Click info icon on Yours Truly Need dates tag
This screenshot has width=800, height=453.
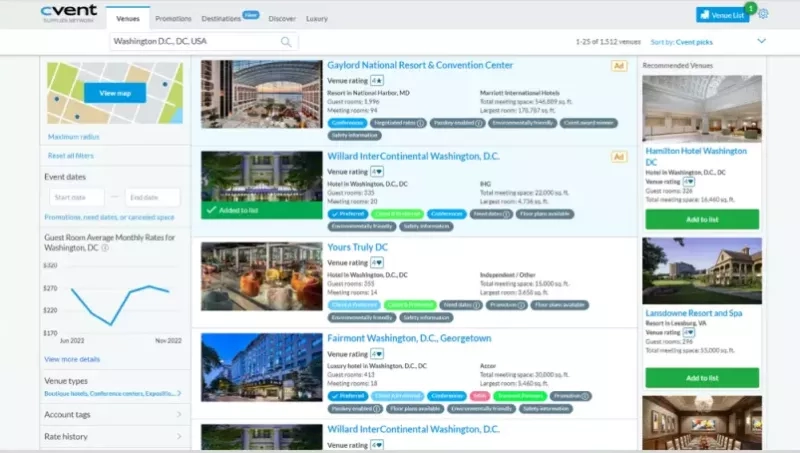477,305
